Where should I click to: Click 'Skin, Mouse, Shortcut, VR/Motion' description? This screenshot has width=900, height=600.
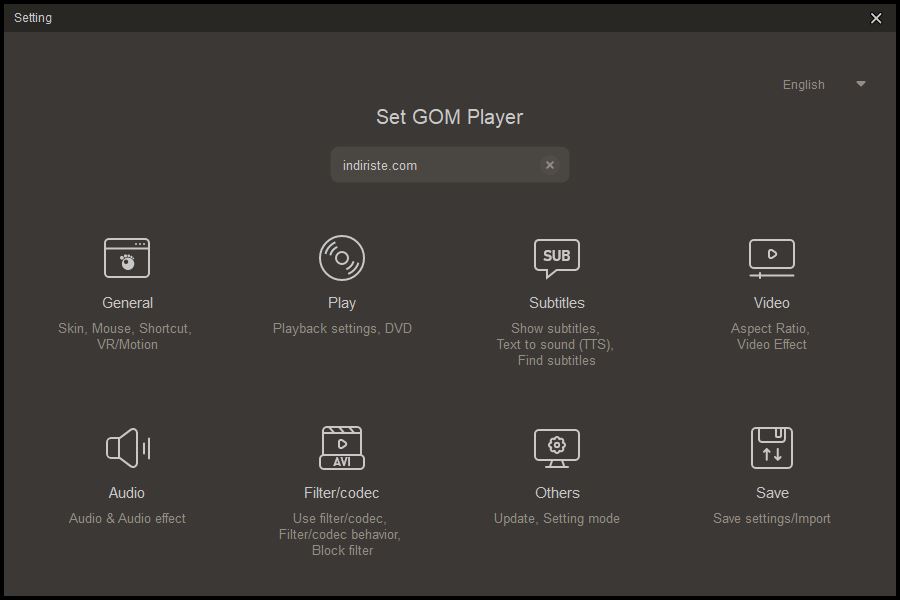coord(125,336)
